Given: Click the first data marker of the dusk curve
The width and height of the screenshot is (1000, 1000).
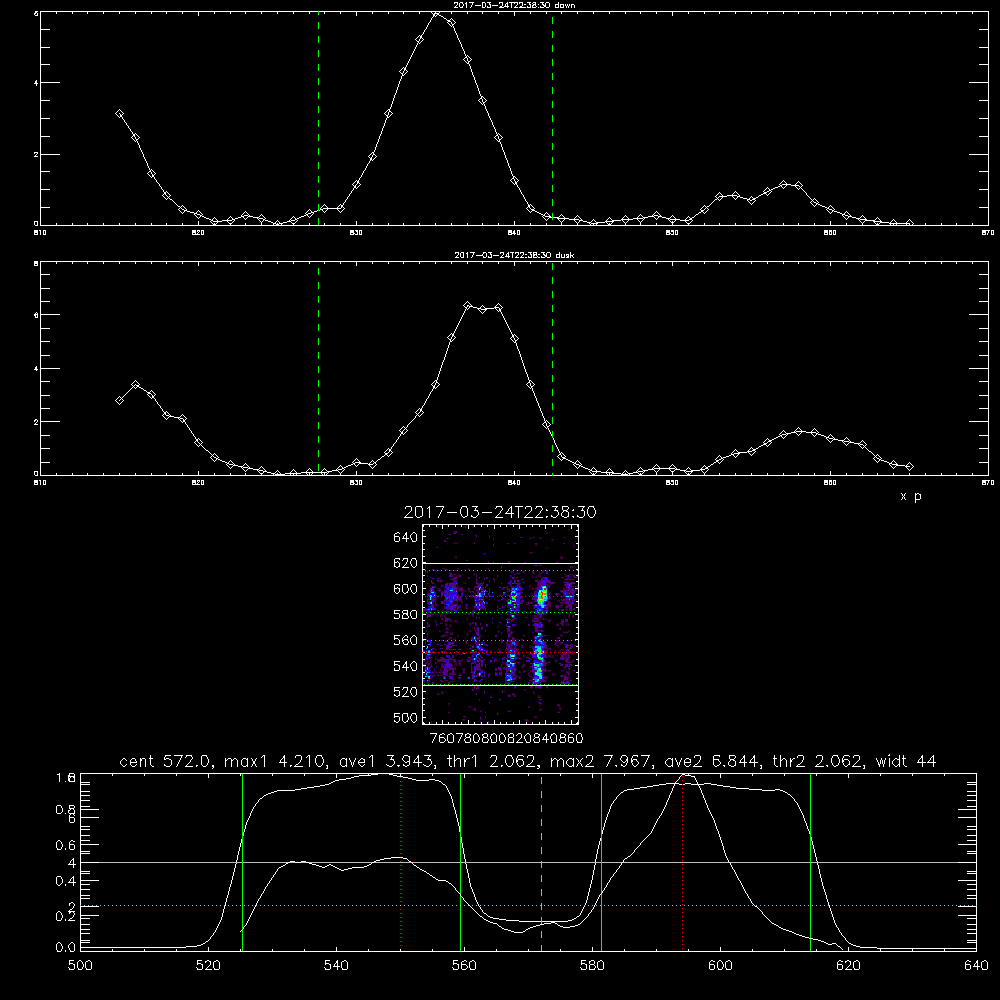Looking at the screenshot, I should 119,401.
